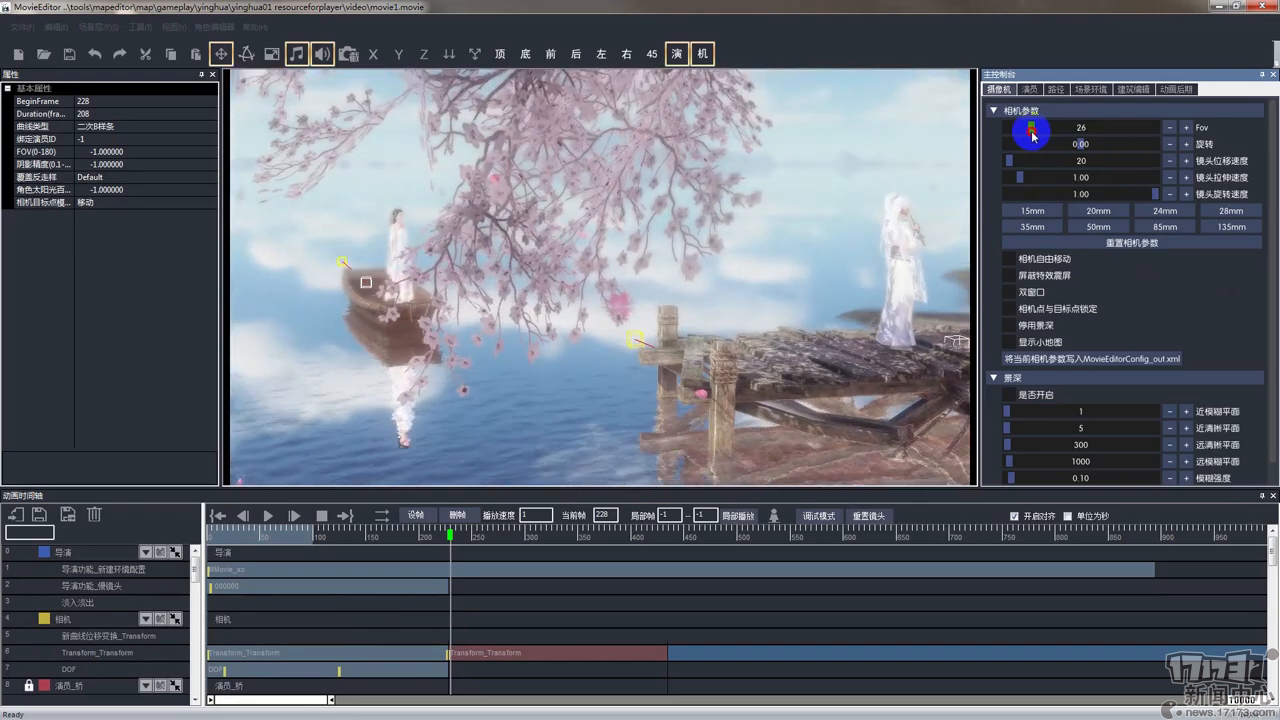Lock to the Z axis
Viewport: 1280px width, 720px height.
click(x=424, y=54)
